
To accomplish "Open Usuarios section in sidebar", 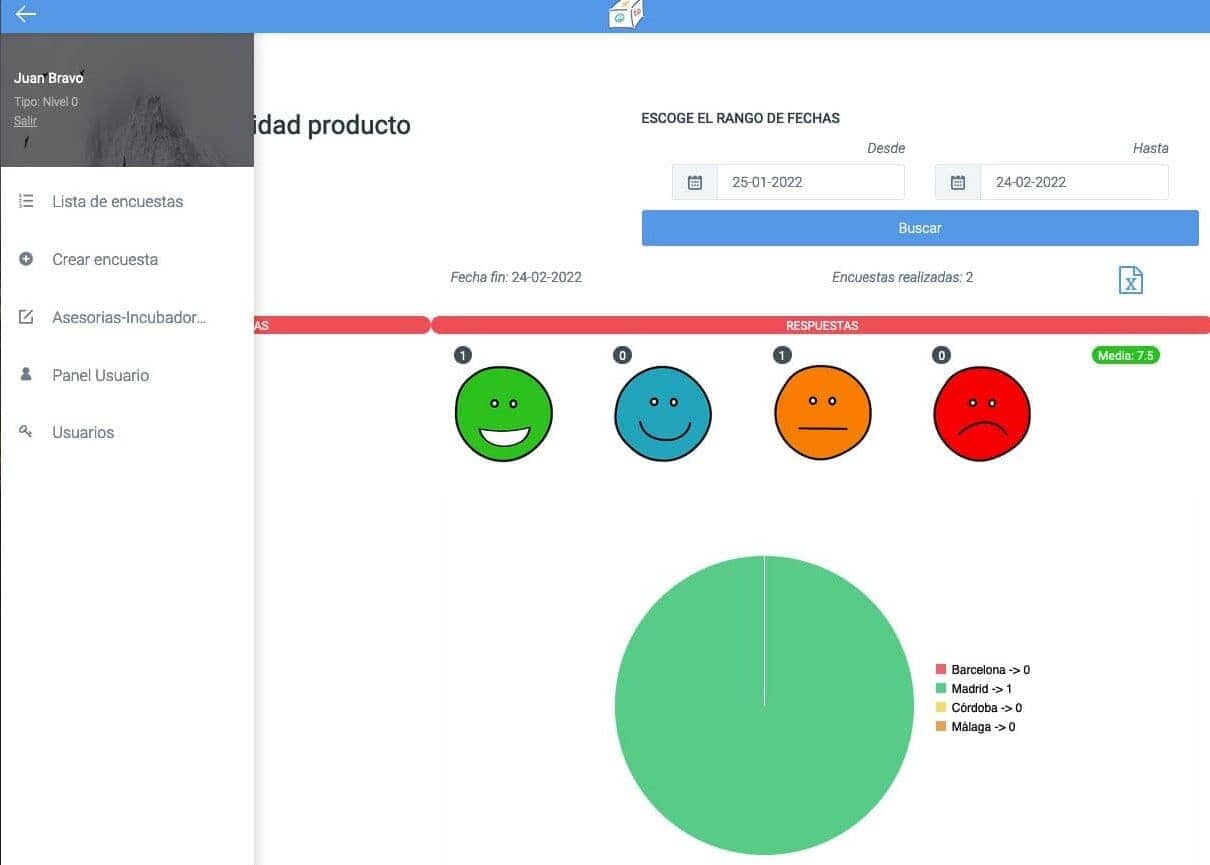I will click(x=83, y=432).
